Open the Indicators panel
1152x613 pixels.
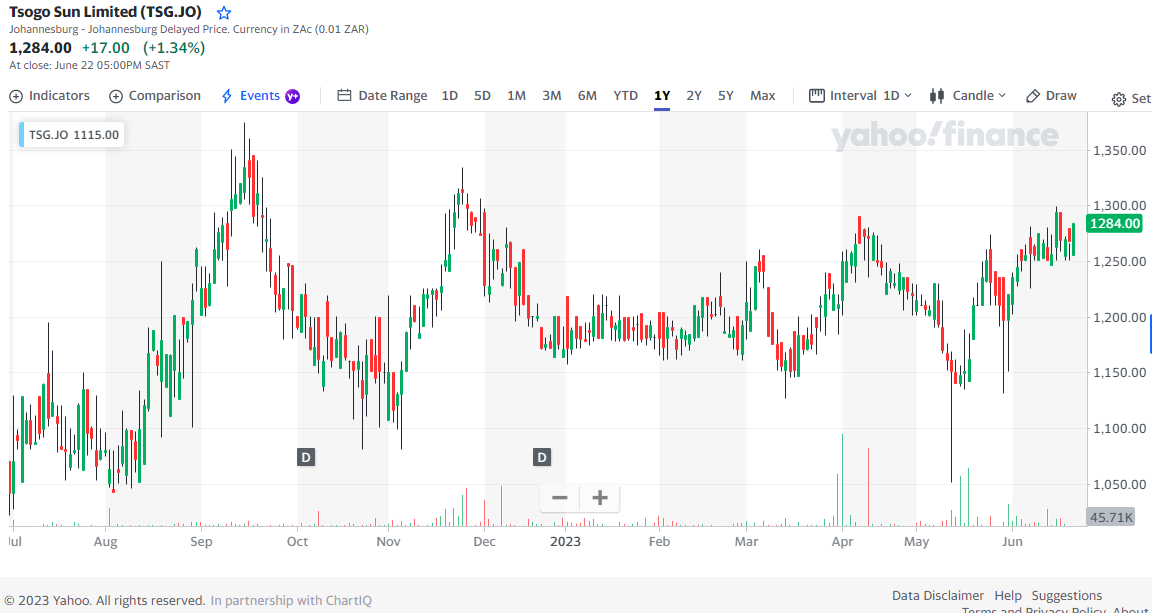click(x=49, y=96)
